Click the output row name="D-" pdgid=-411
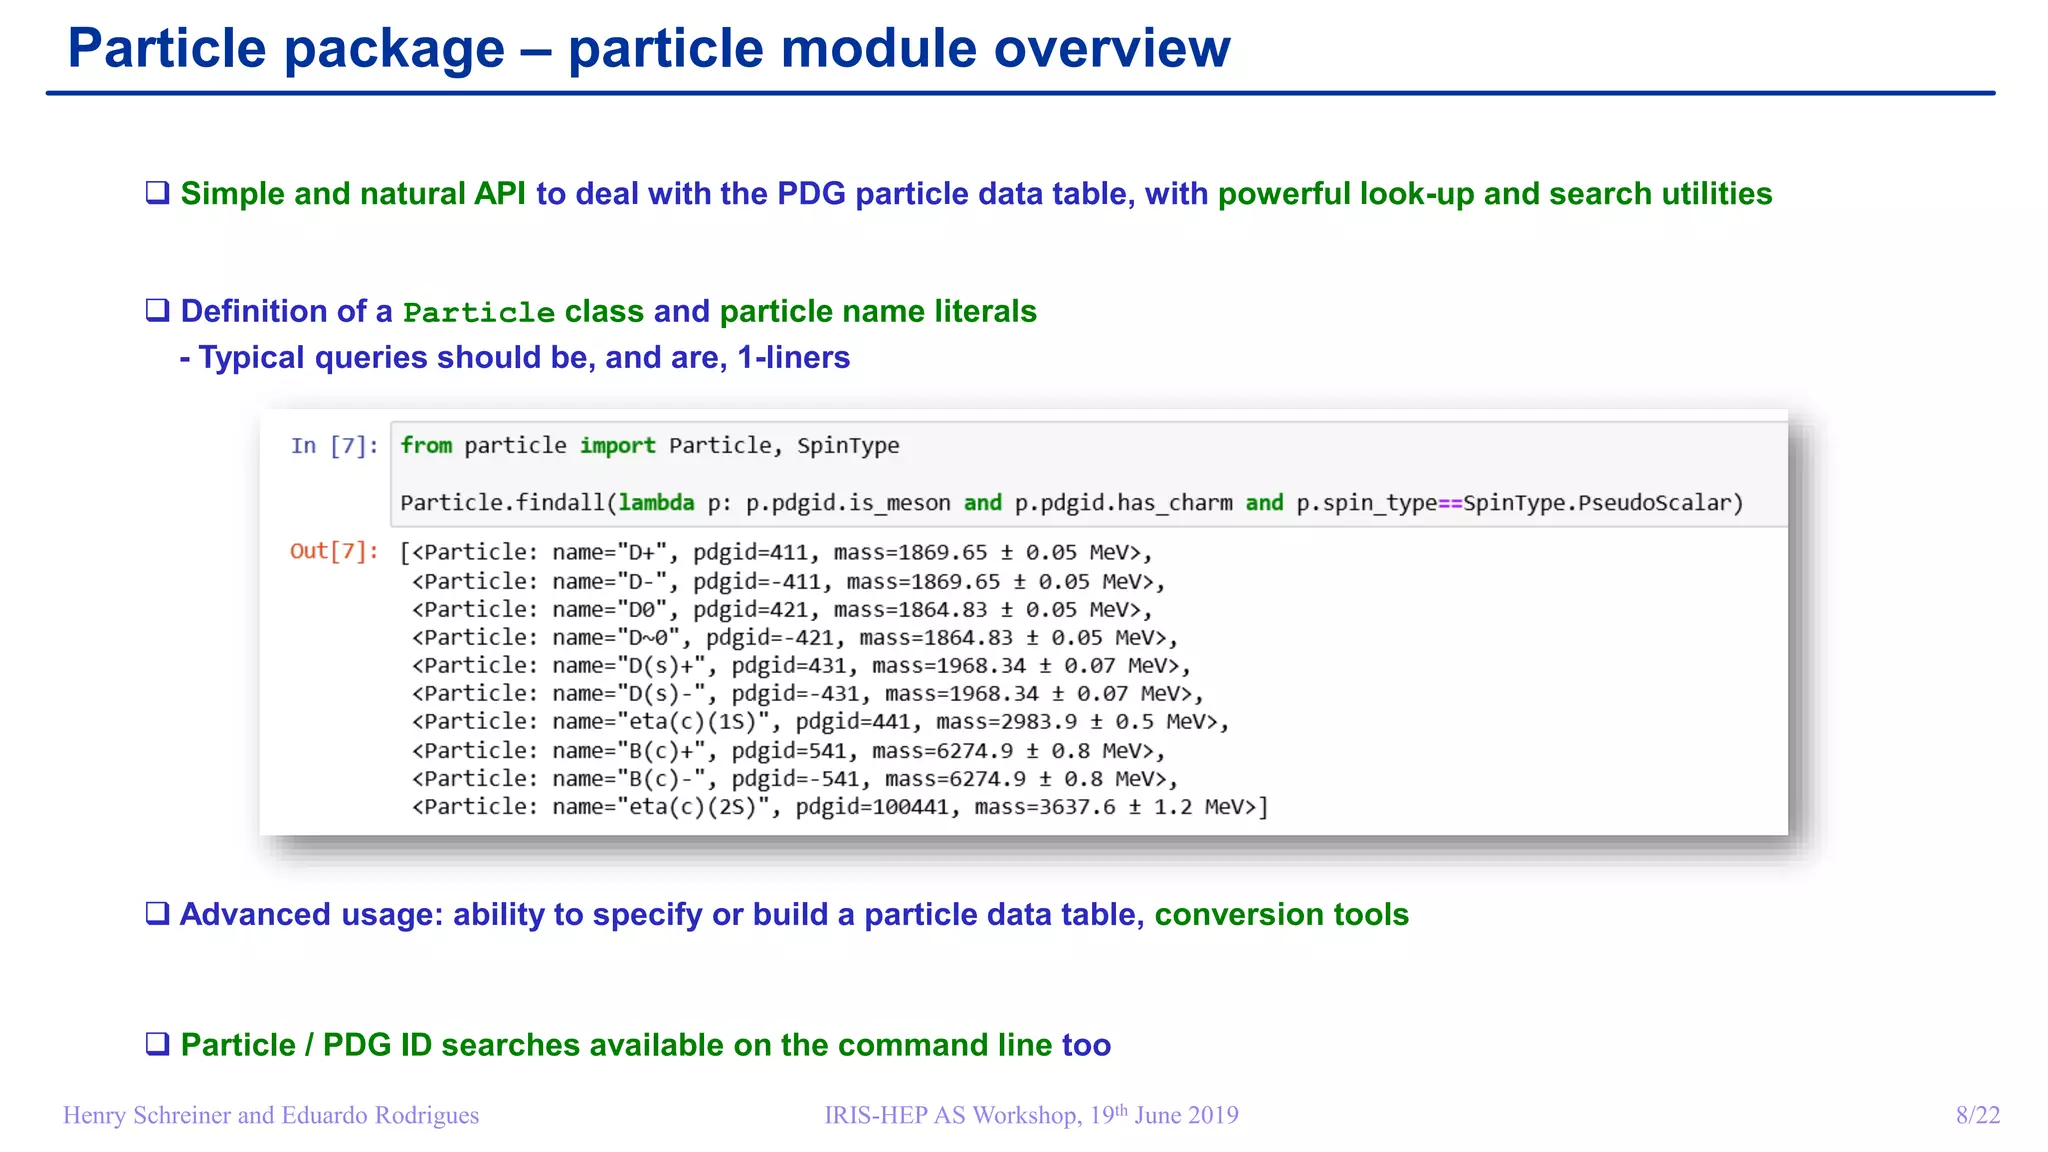This screenshot has height=1152, width=2048. click(788, 582)
